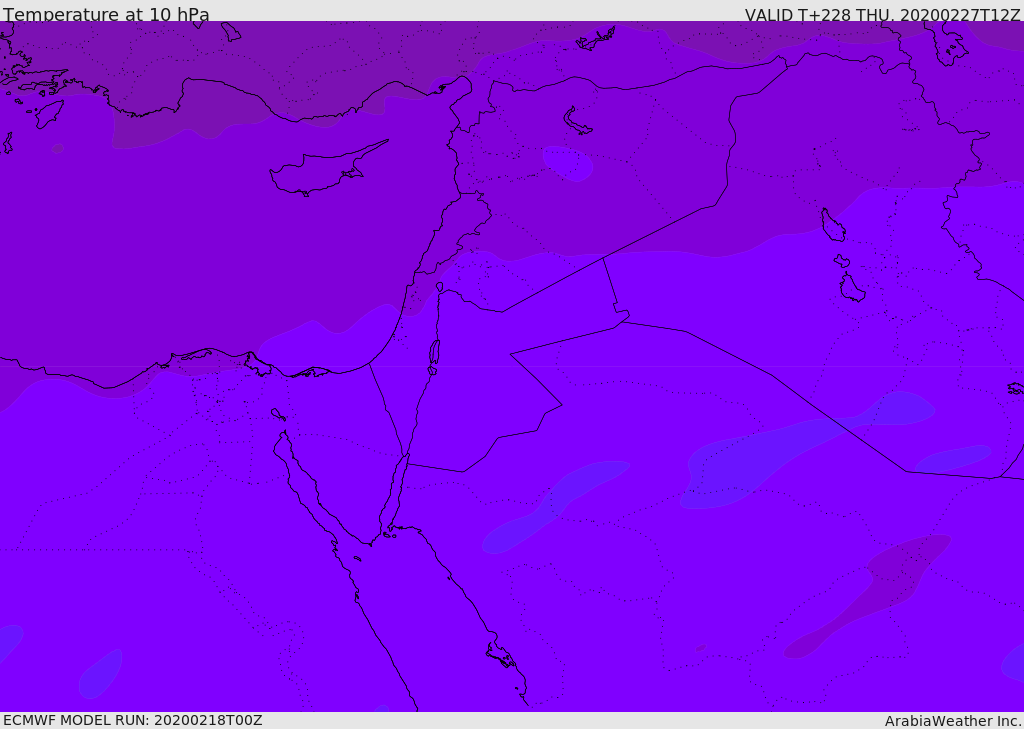Click the 'VALID T+228 THU. 20200227T12Z' label

[882, 15]
